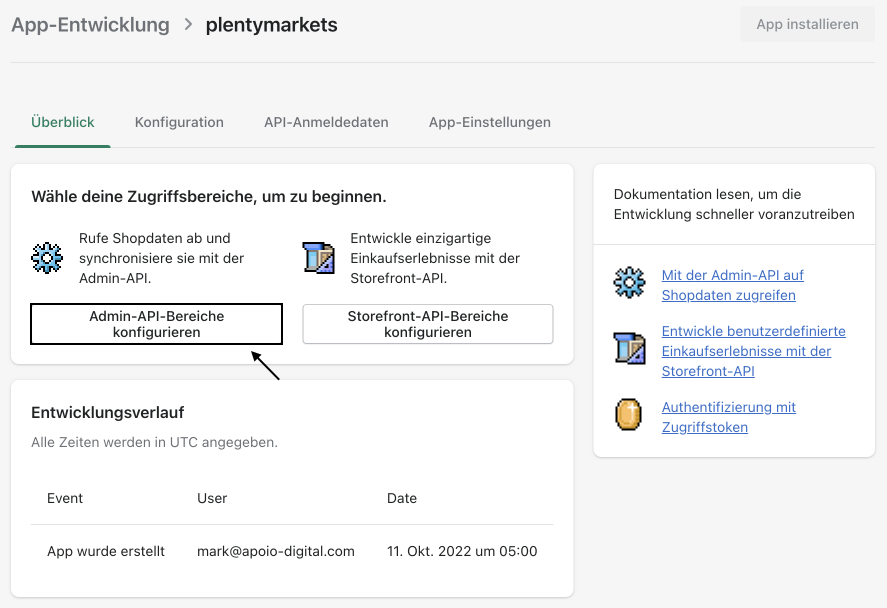Click the mark@apoio-digital.com user cell

point(275,551)
